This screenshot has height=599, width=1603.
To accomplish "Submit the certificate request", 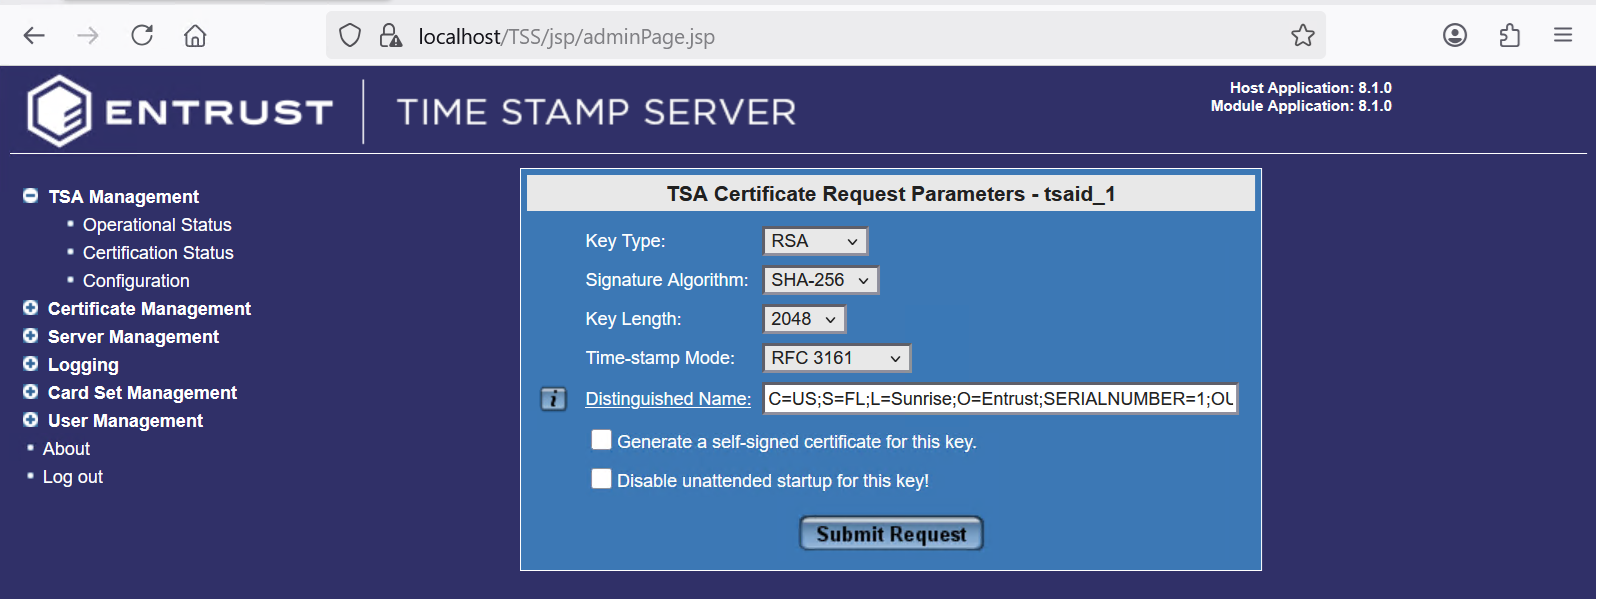I will (x=891, y=534).
